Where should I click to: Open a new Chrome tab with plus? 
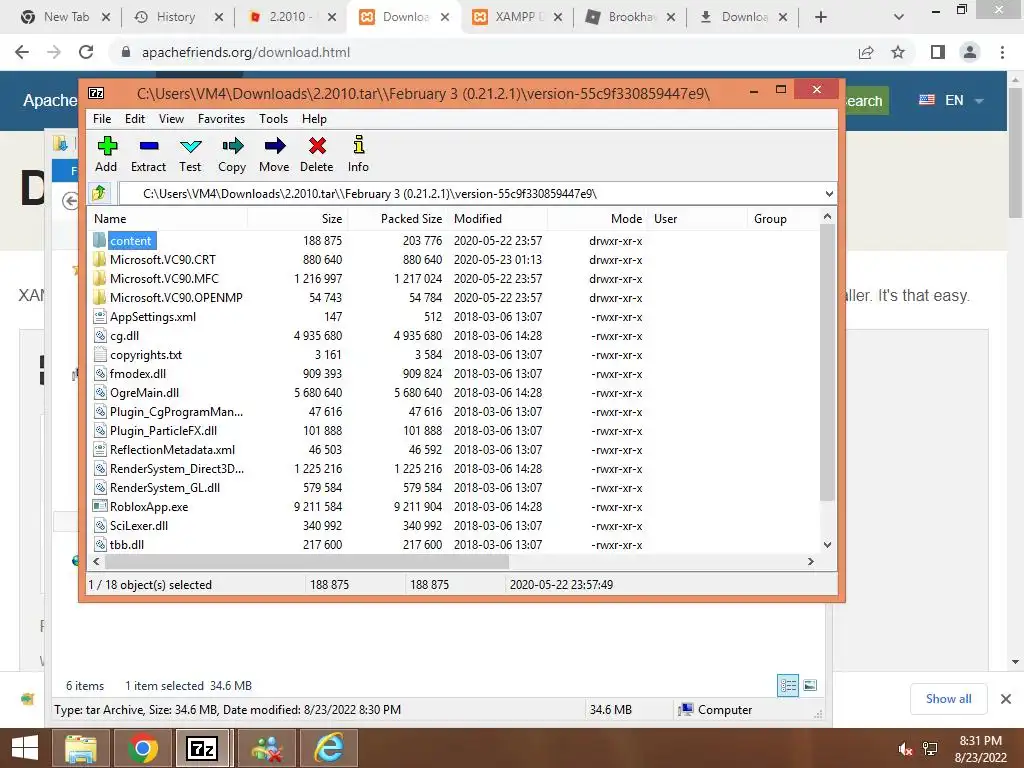click(x=821, y=17)
